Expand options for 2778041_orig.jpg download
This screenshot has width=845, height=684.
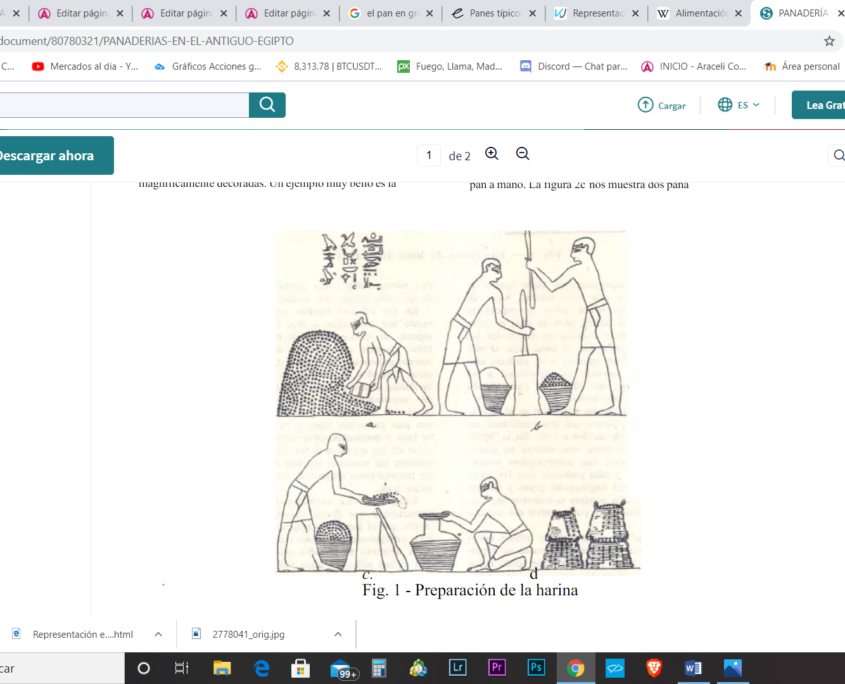(338, 634)
